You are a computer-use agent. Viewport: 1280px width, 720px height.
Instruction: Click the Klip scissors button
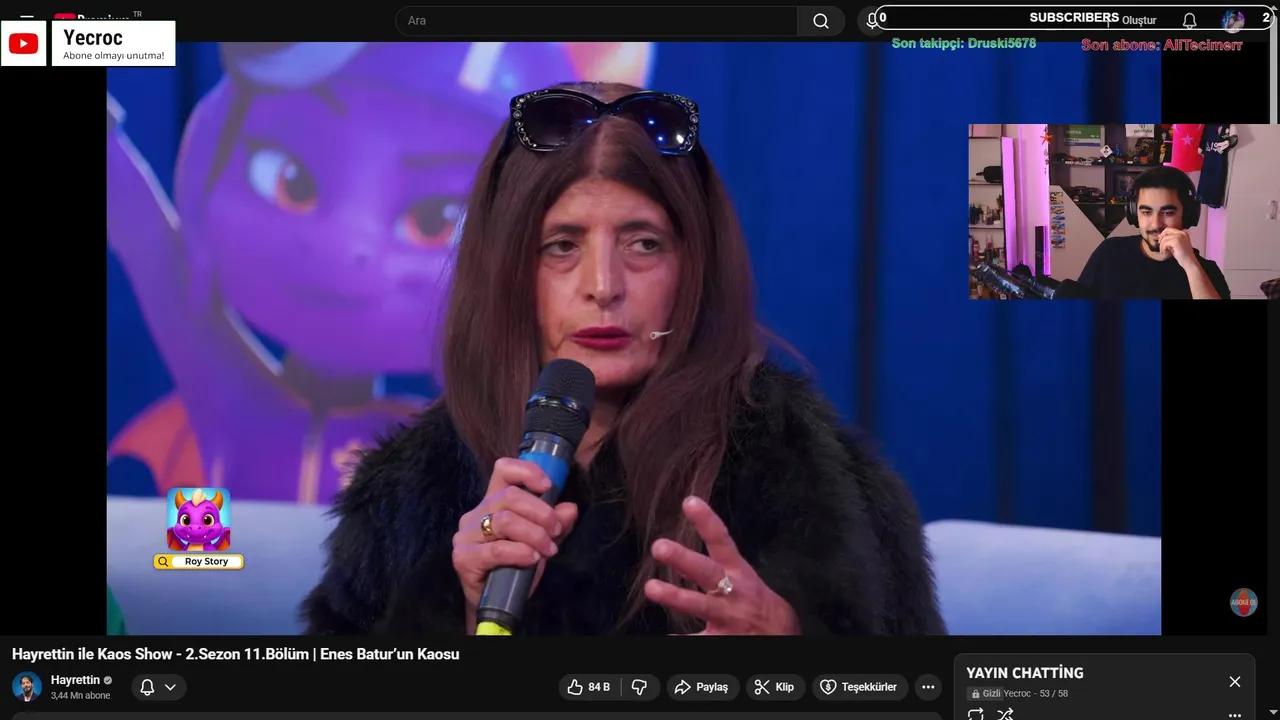774,687
